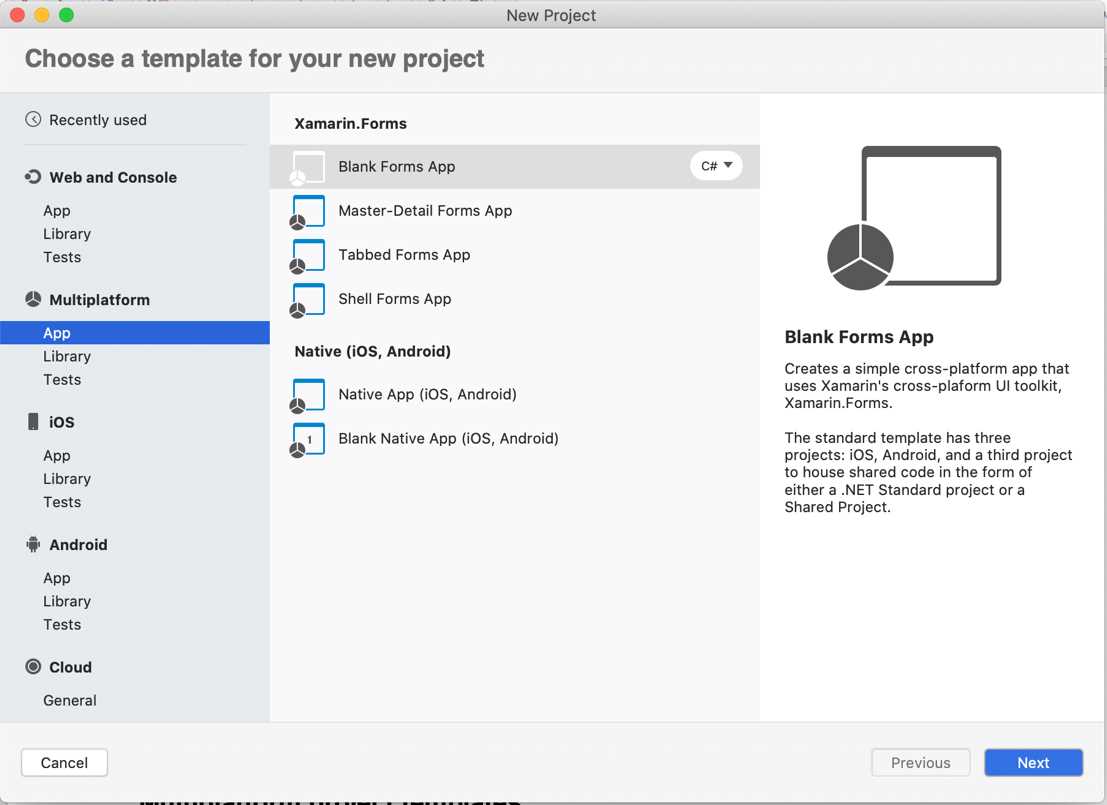Click the Cancel button

pos(64,762)
